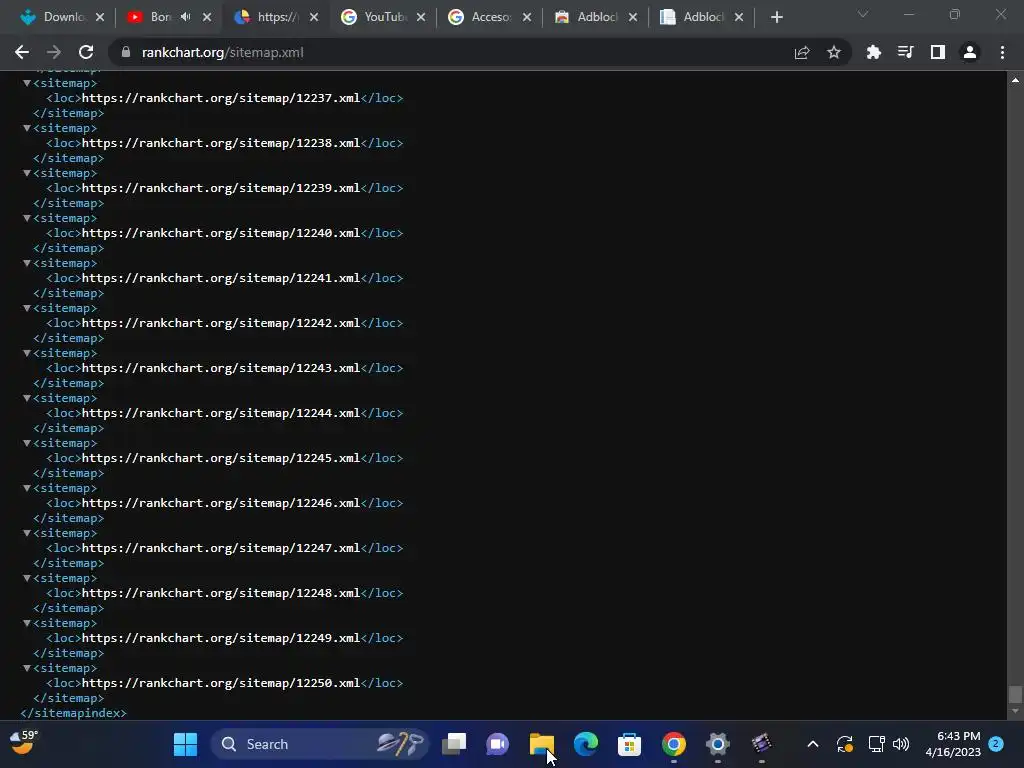Open Microsoft Store from taskbar
The image size is (1024, 768).
tap(630, 744)
